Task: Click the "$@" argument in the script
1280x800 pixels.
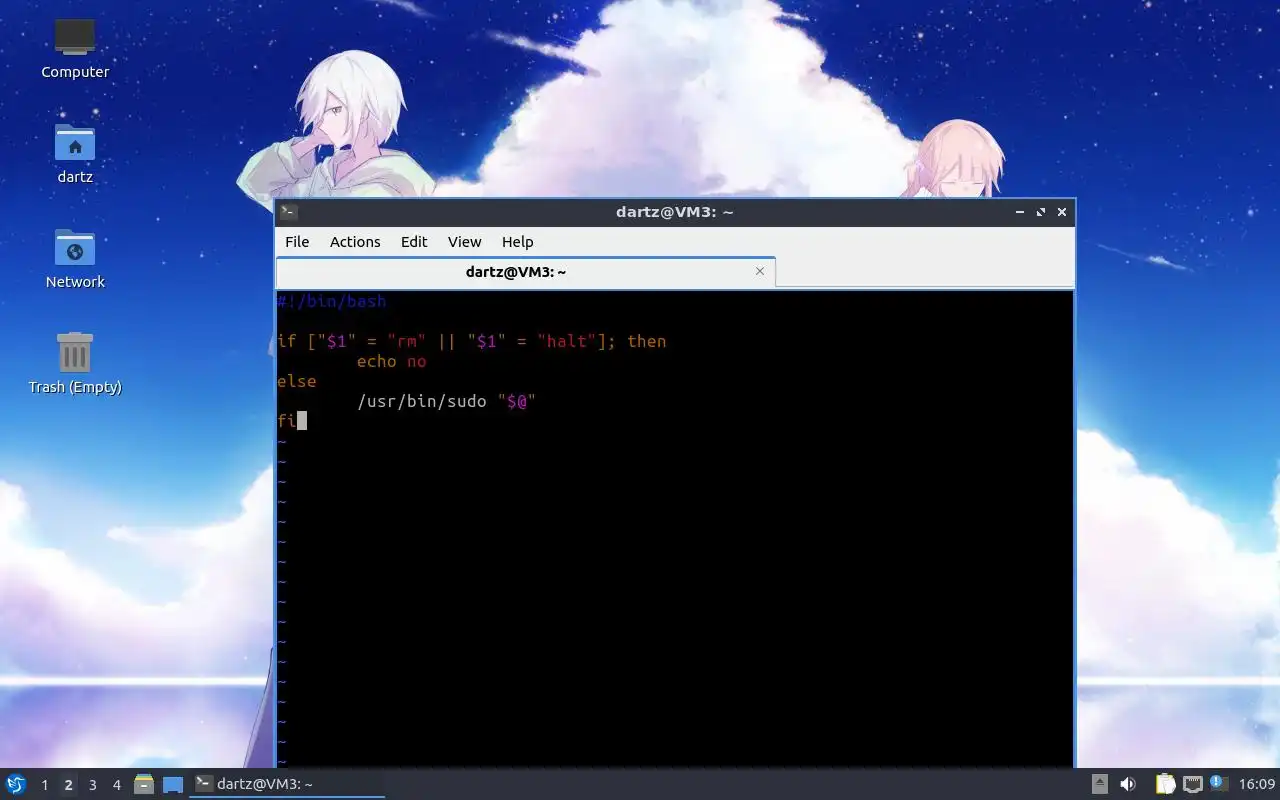Action: [x=516, y=401]
